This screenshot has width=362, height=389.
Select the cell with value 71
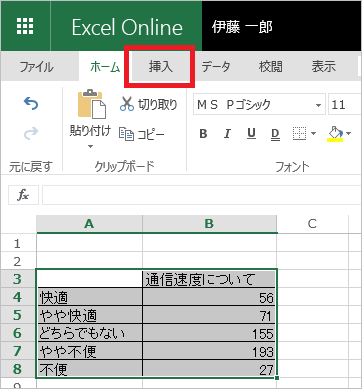(x=209, y=315)
